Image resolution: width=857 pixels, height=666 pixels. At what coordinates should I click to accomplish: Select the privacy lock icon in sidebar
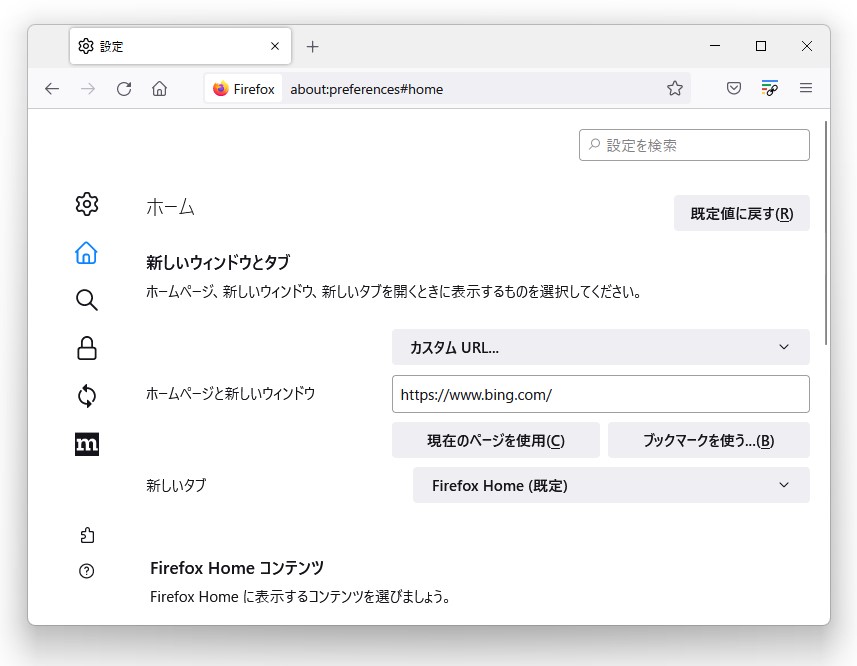point(87,348)
